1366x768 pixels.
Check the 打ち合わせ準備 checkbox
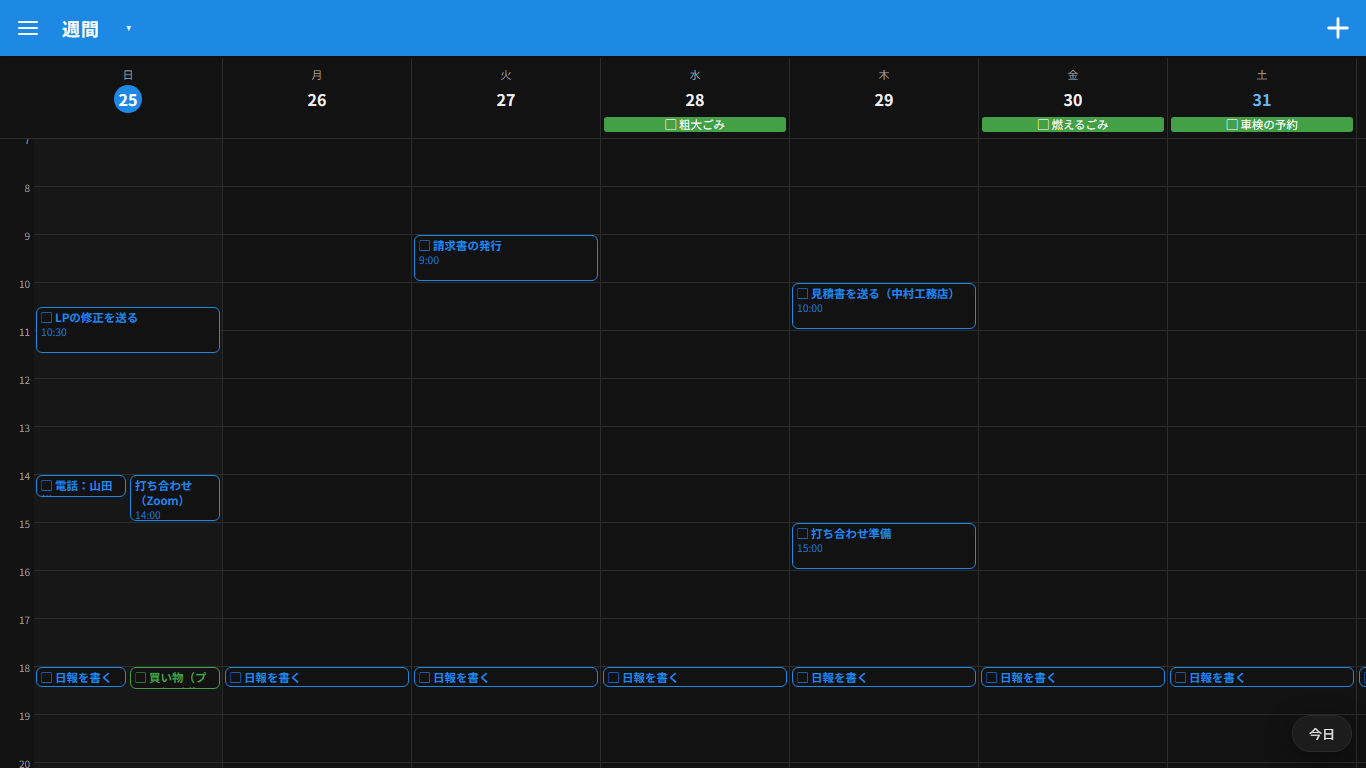[x=803, y=534]
